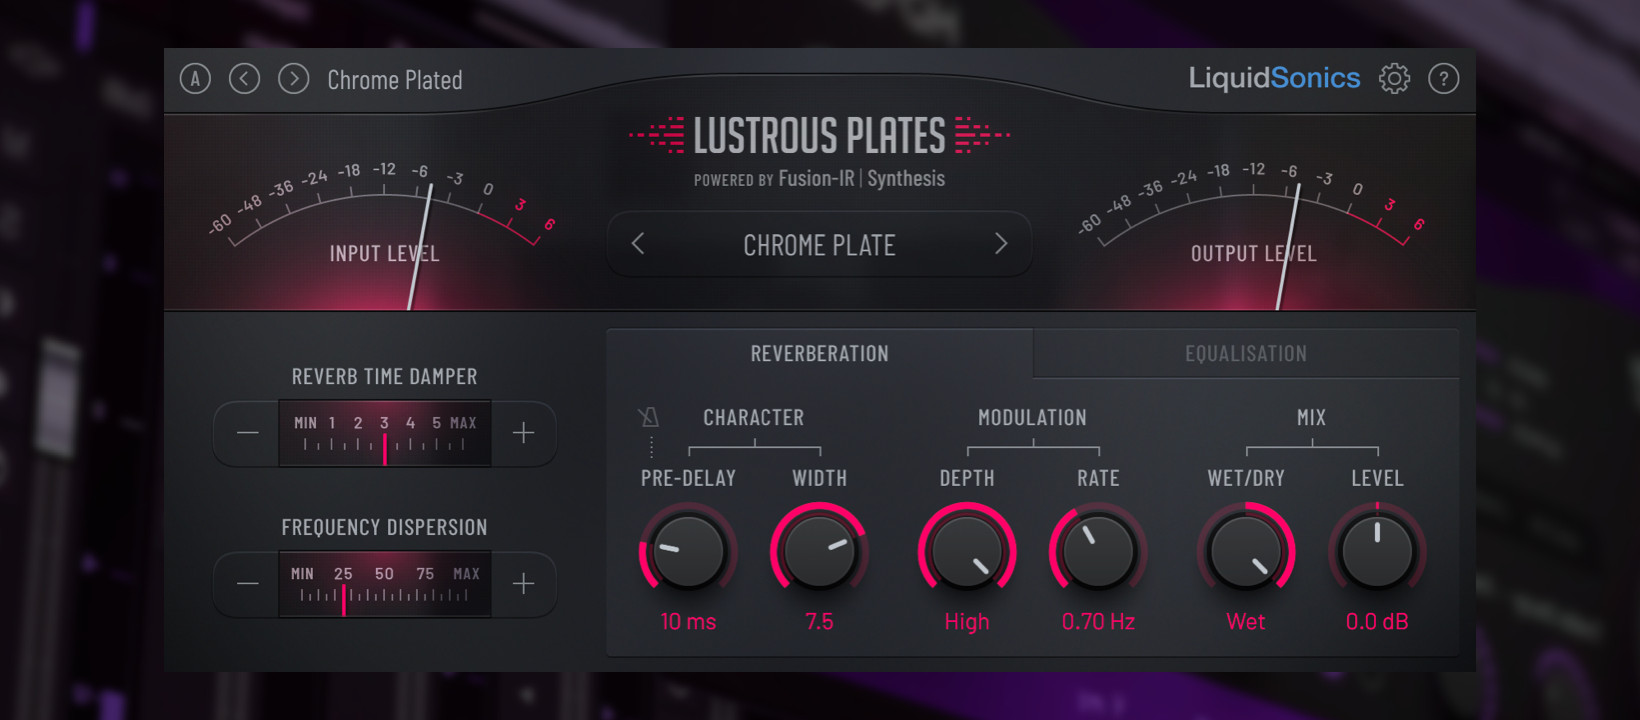Switch to the Equalisation tab
The width and height of the screenshot is (1640, 720).
coord(1245,354)
